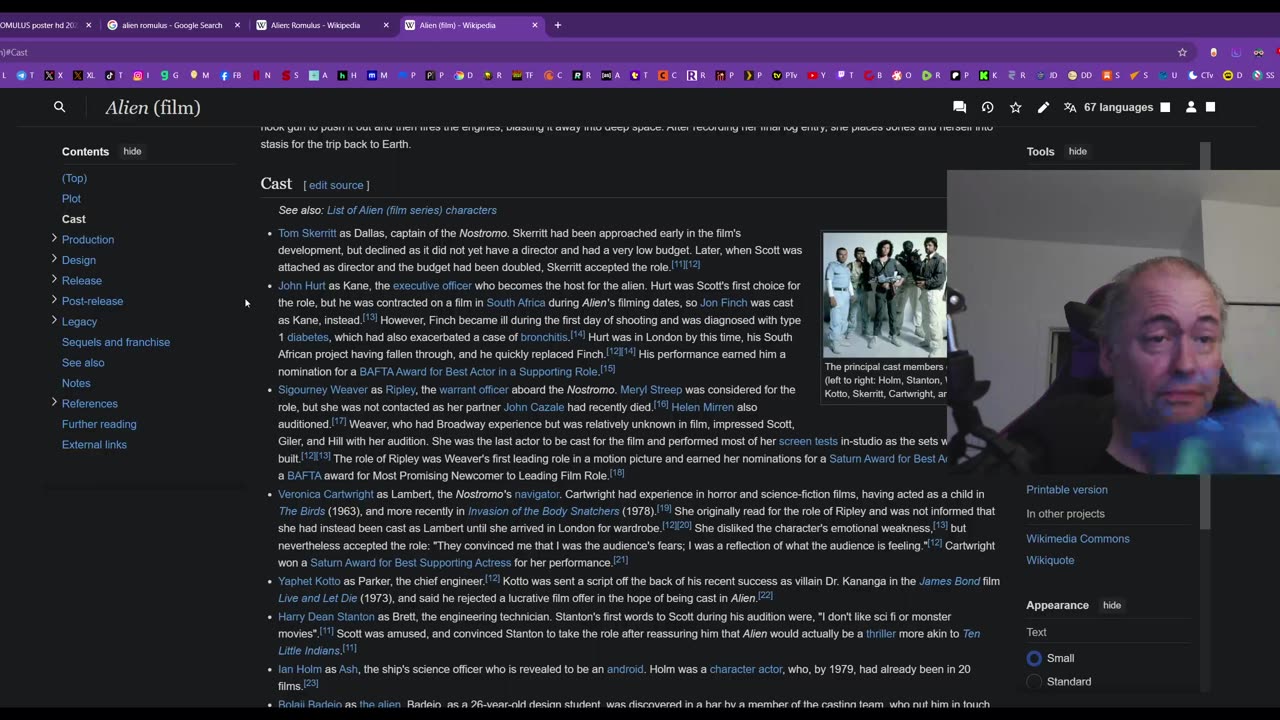Open the 'PTv' bookmark
This screenshot has height=720, width=1280.
click(785, 75)
